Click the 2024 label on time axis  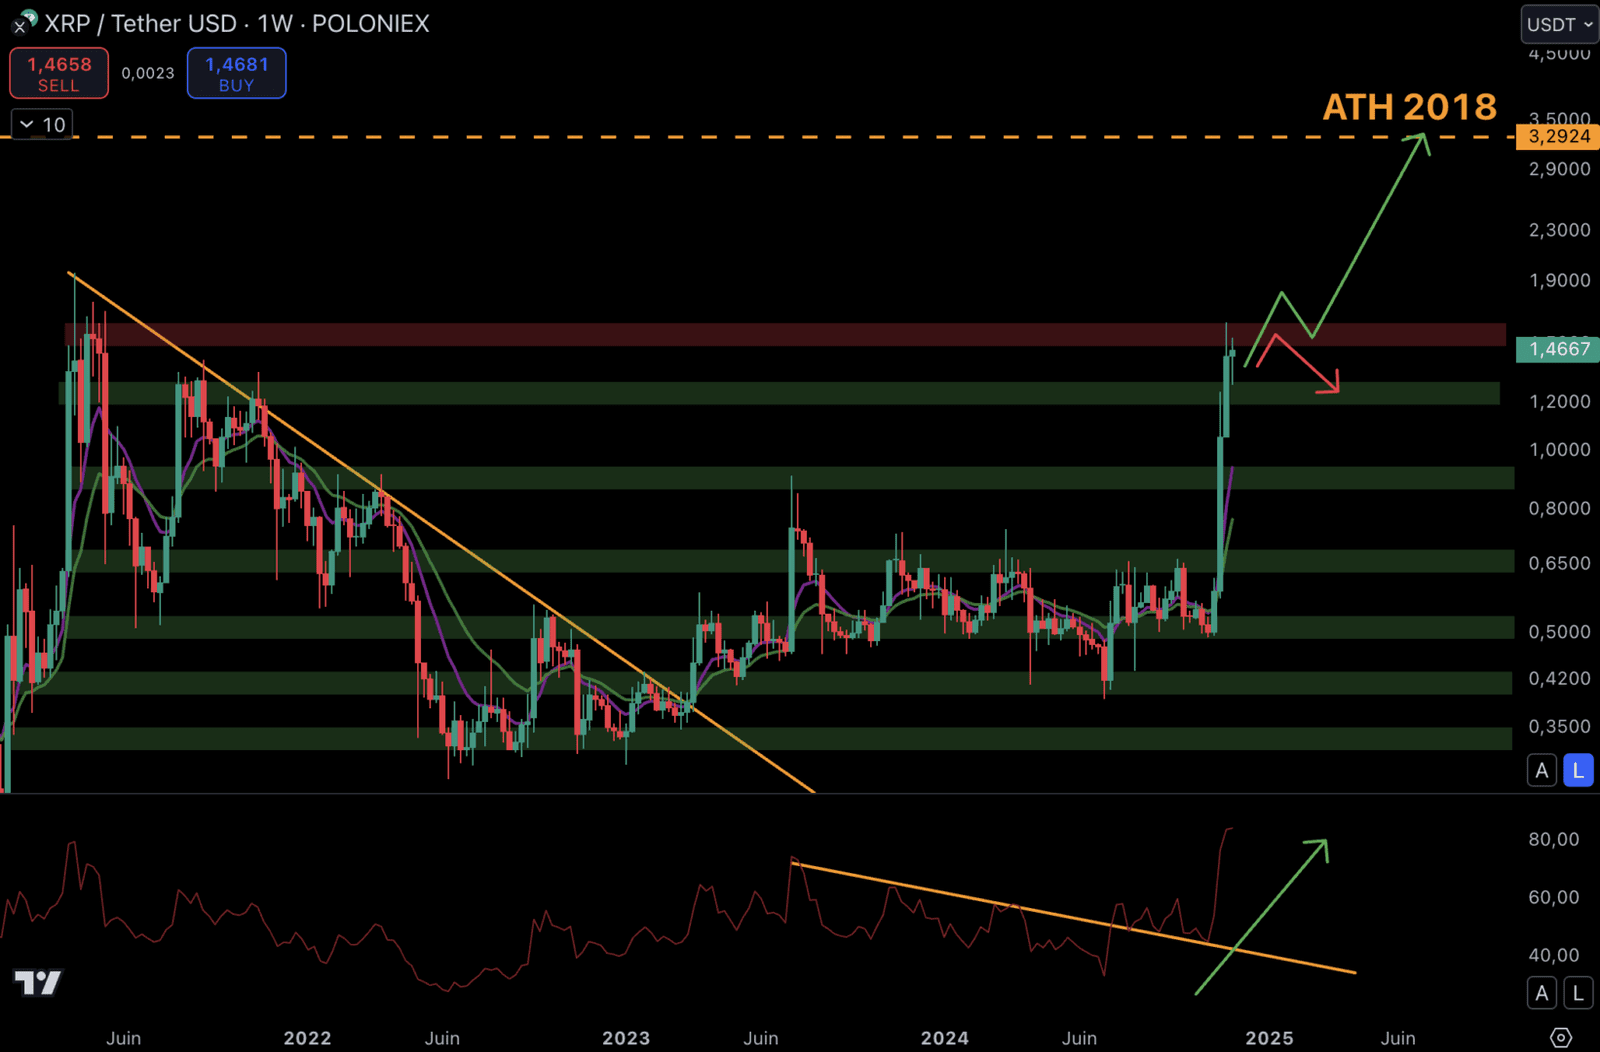click(x=945, y=1038)
